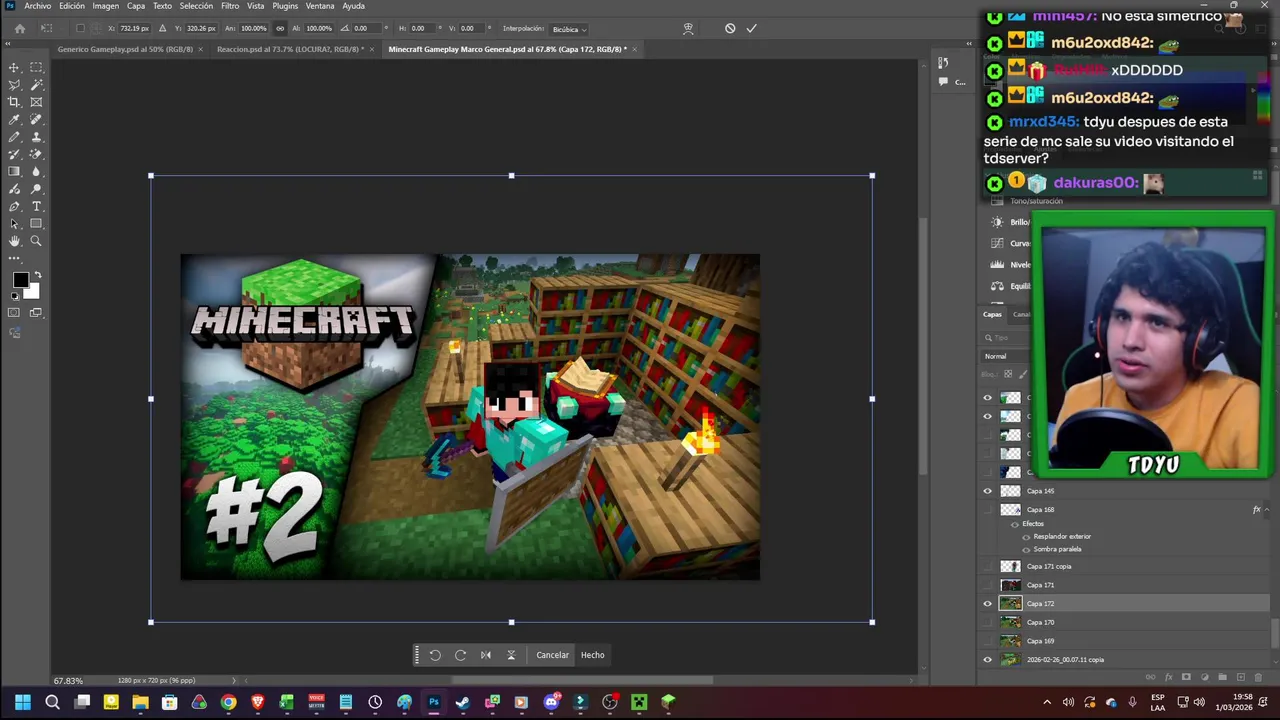1280x720 pixels.
Task: Select the Magic Wand tool
Action: tap(36, 85)
